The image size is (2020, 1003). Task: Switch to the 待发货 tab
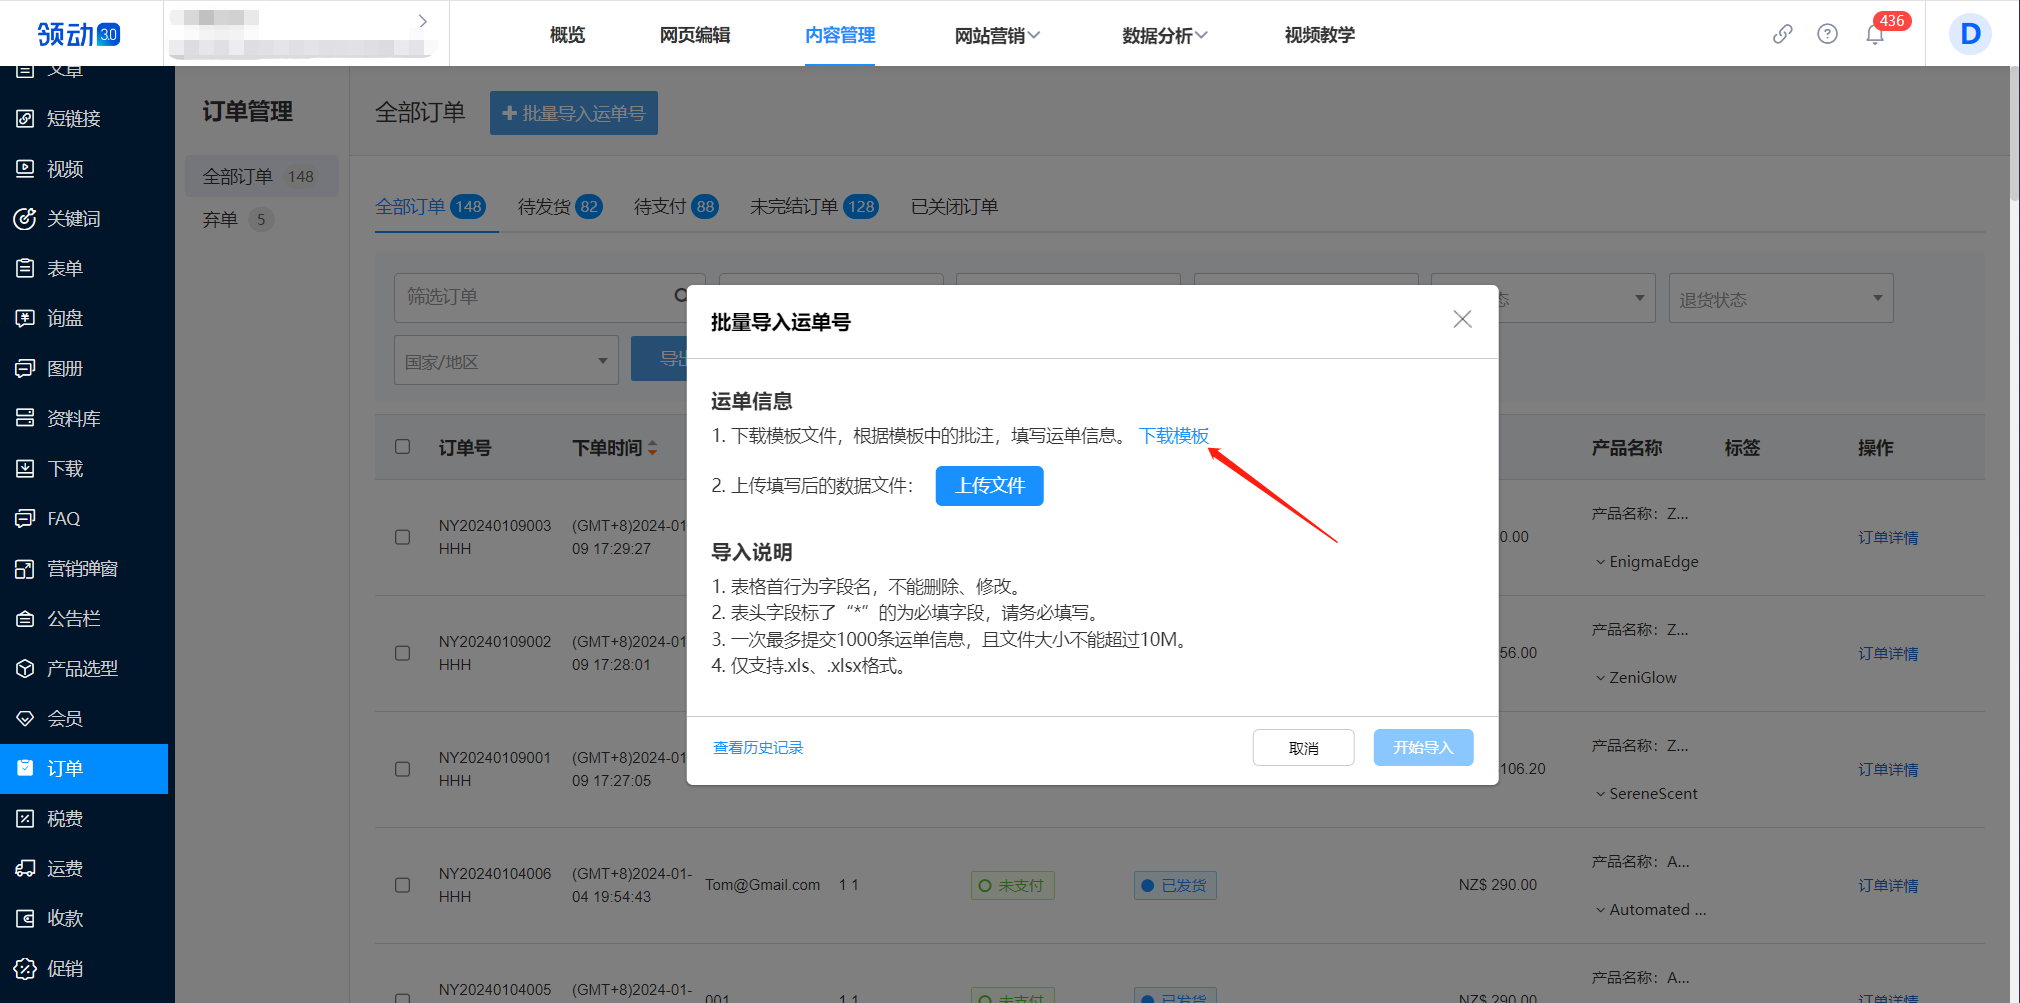[545, 206]
